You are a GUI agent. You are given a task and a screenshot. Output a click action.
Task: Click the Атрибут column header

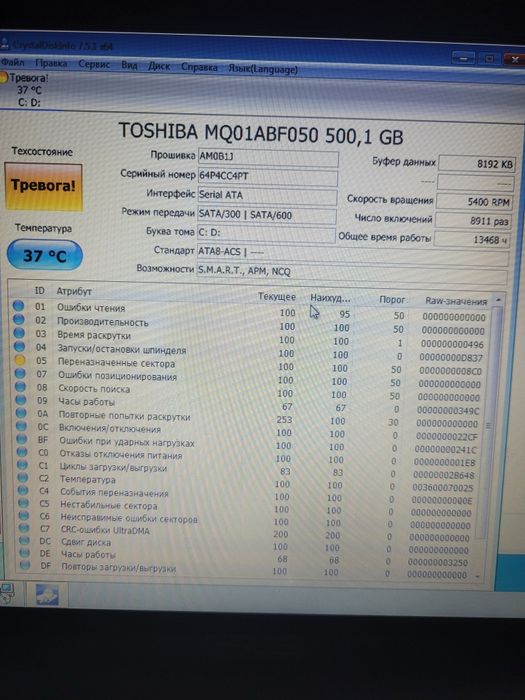74,292
